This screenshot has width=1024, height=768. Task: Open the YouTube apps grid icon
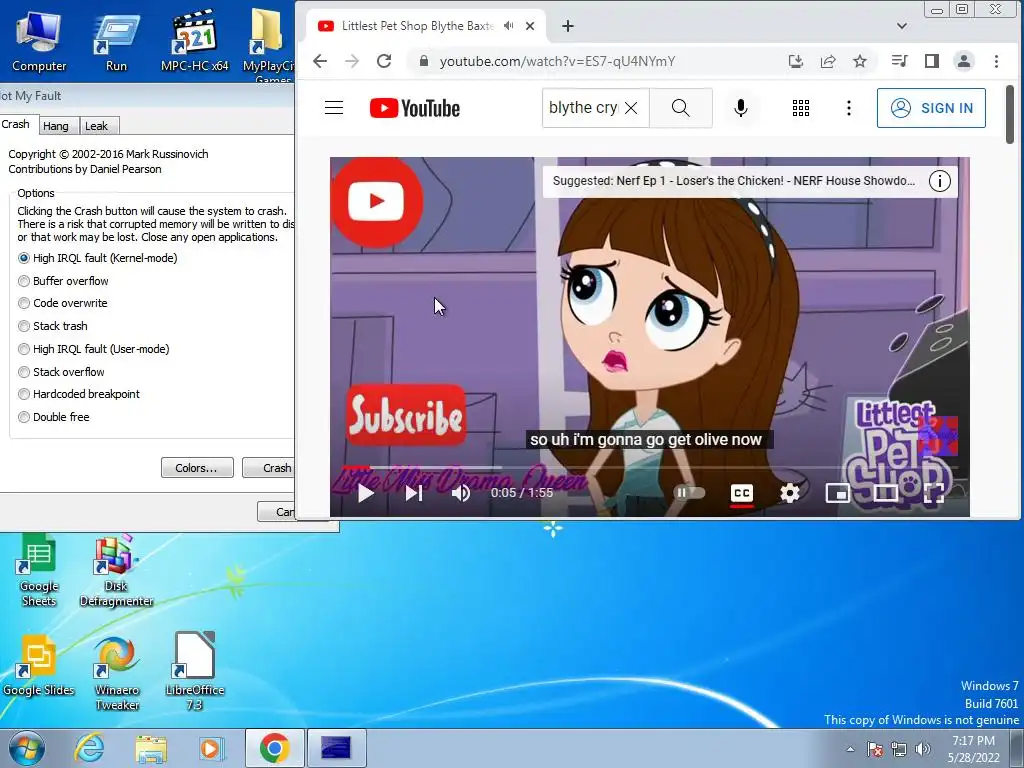pyautogui.click(x=801, y=108)
